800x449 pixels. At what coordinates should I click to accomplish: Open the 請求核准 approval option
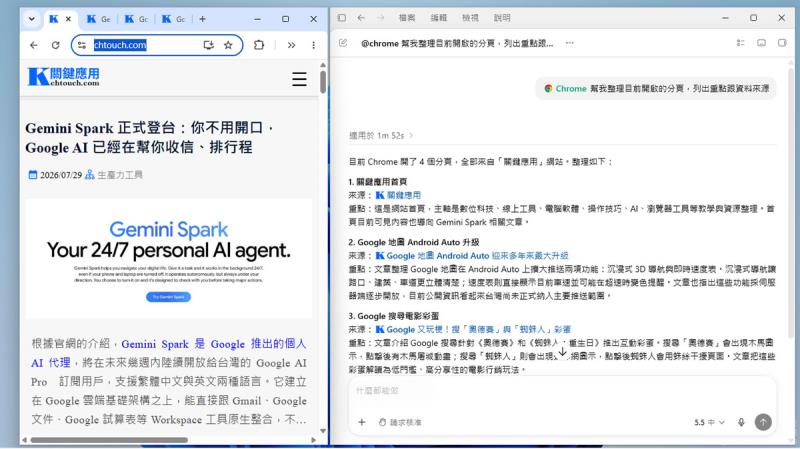401,422
